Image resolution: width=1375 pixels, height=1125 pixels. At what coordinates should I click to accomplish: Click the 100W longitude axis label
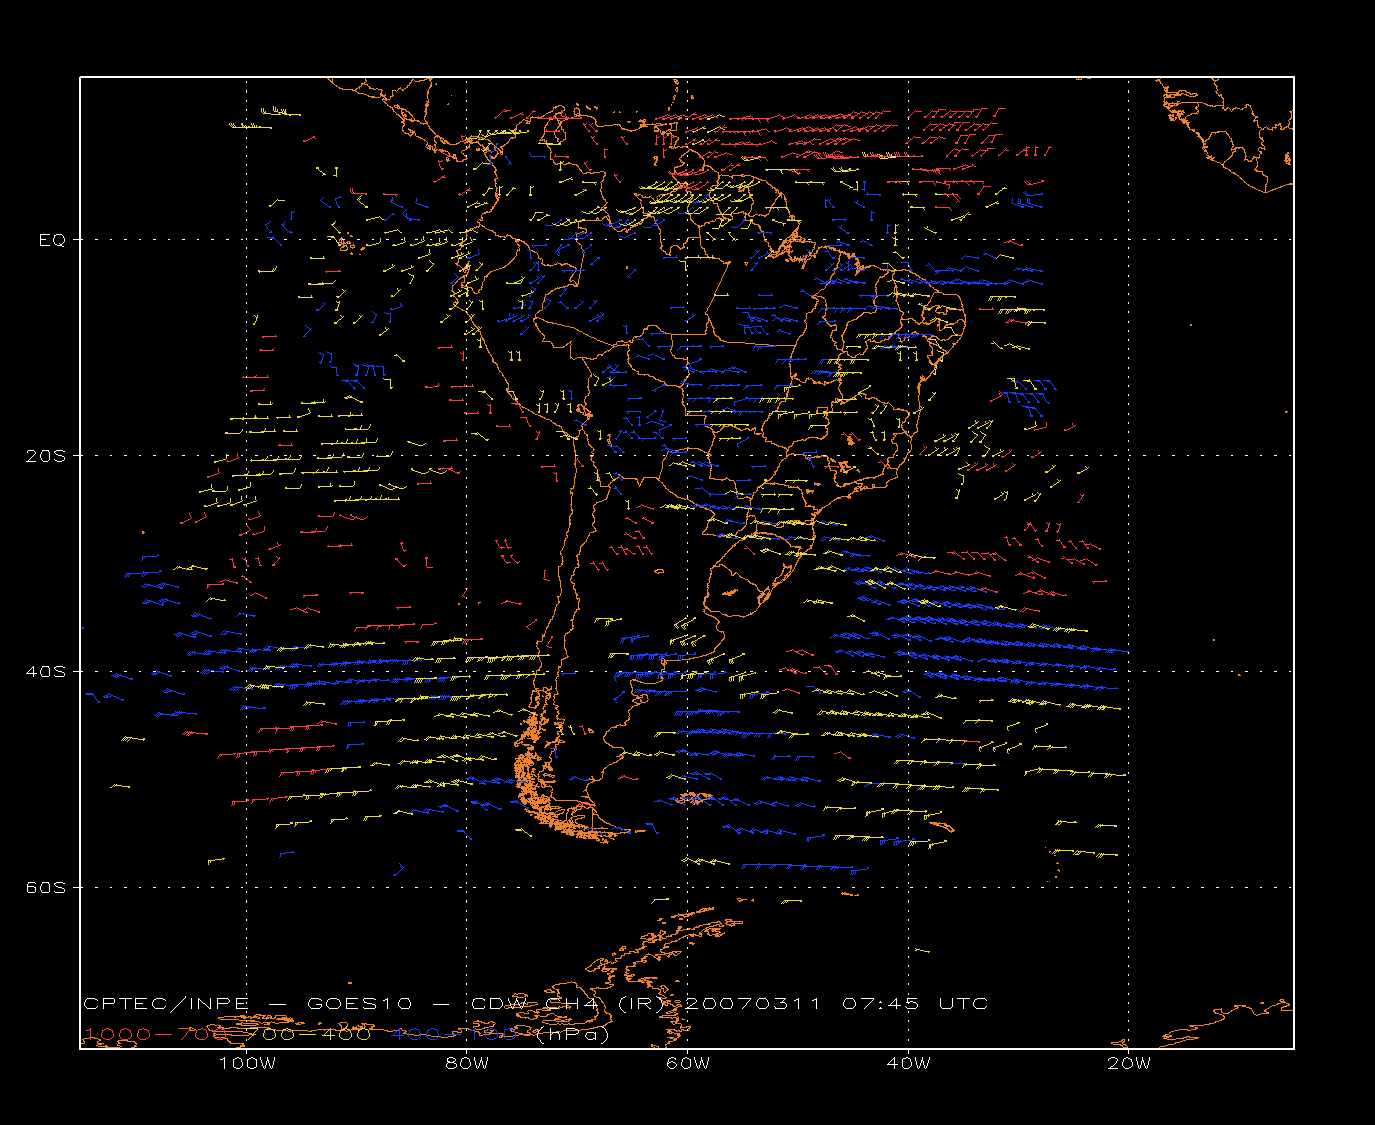click(x=247, y=1063)
